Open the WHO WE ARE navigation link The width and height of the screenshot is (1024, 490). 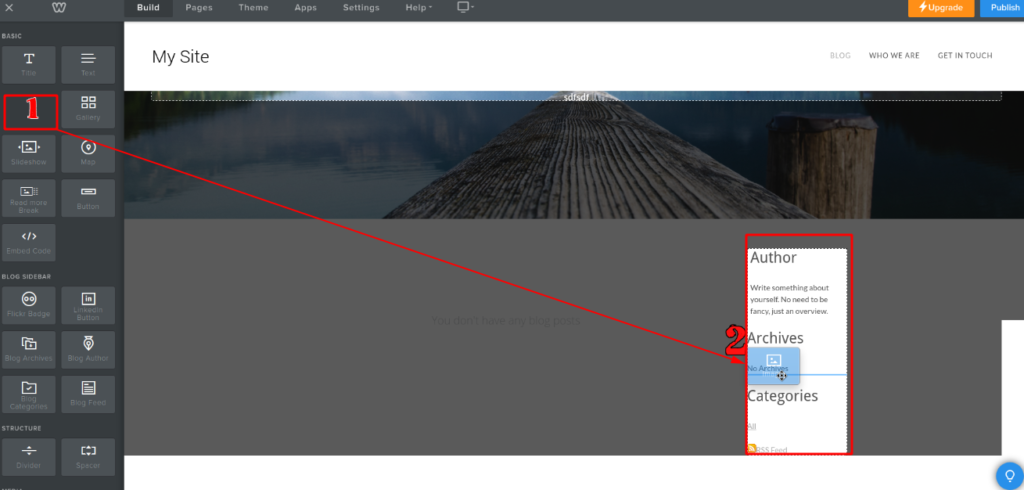(x=894, y=56)
